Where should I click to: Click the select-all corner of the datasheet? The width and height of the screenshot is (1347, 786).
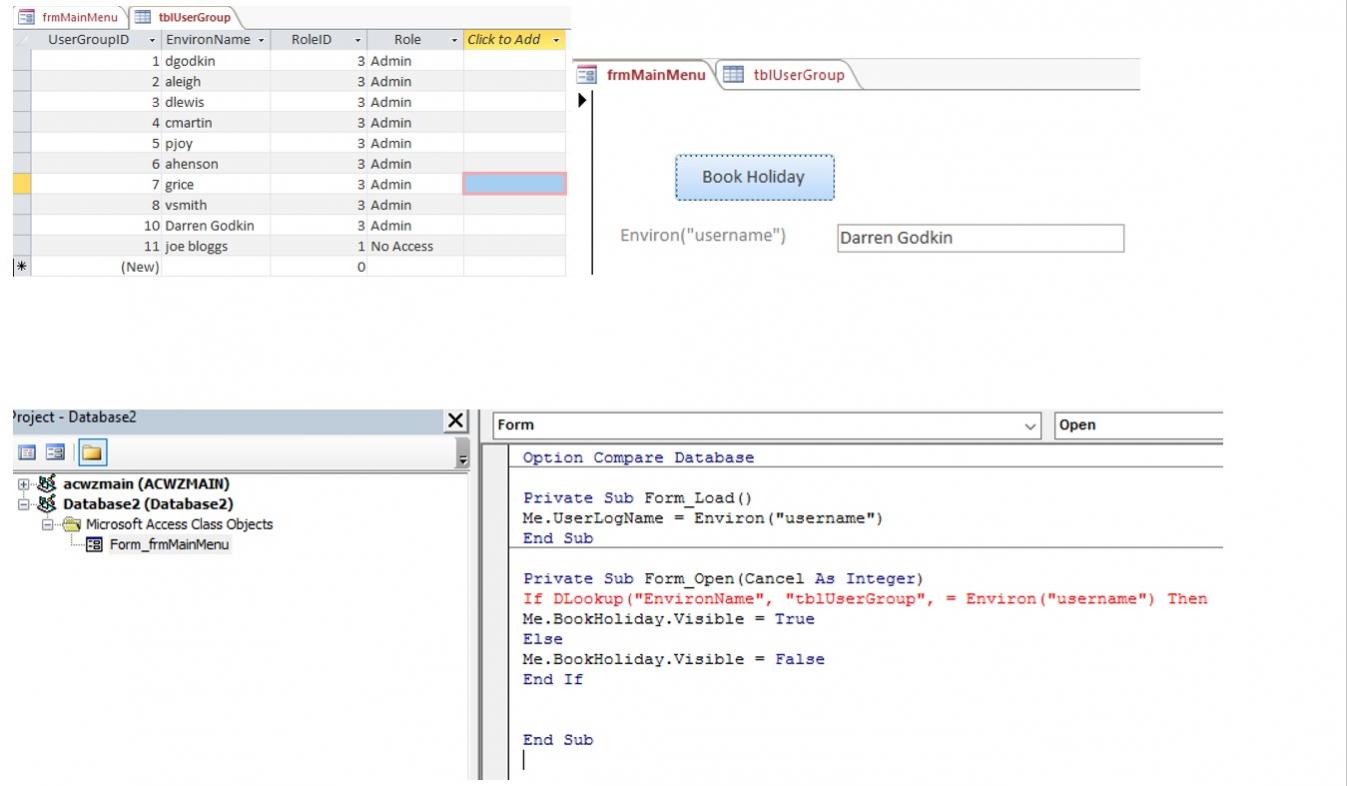pyautogui.click(x=21, y=40)
